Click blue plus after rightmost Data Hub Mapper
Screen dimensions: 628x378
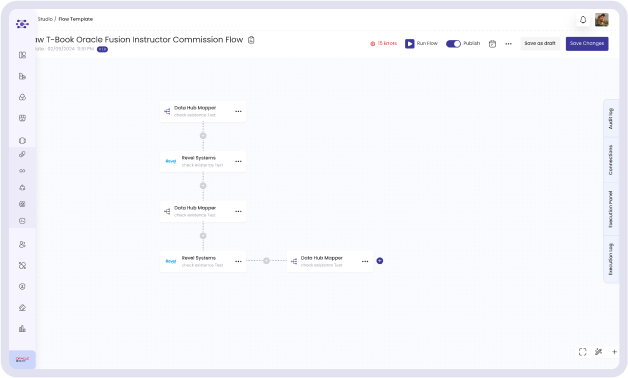point(380,261)
